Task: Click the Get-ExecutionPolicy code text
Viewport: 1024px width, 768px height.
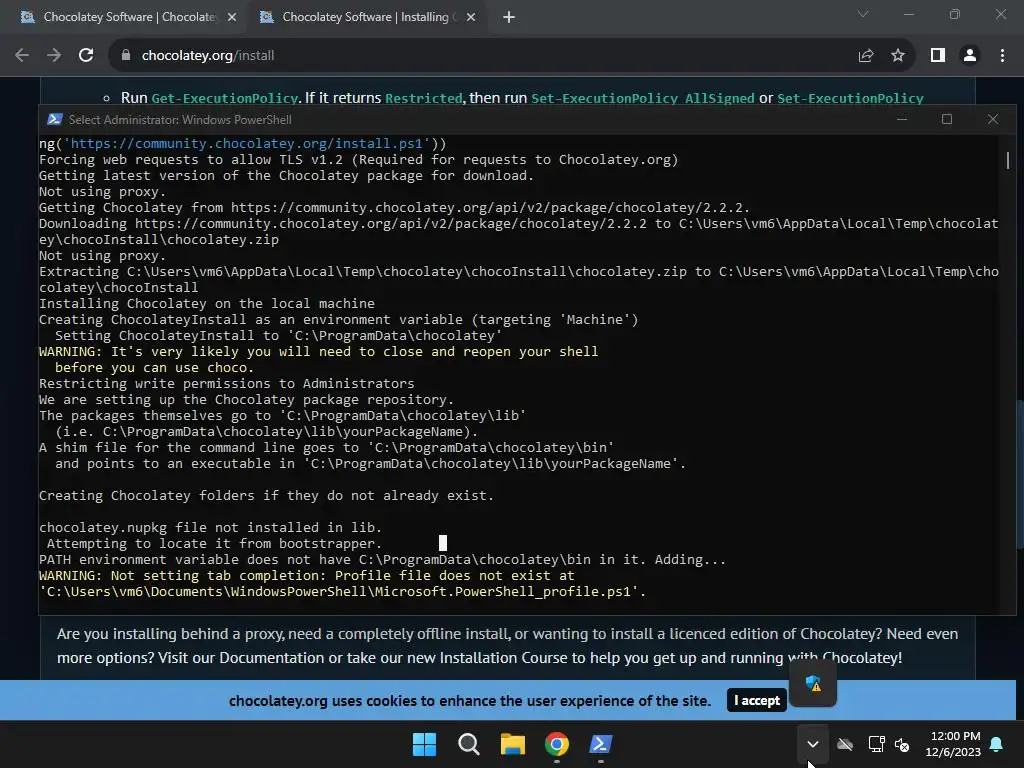Action: 225,98
